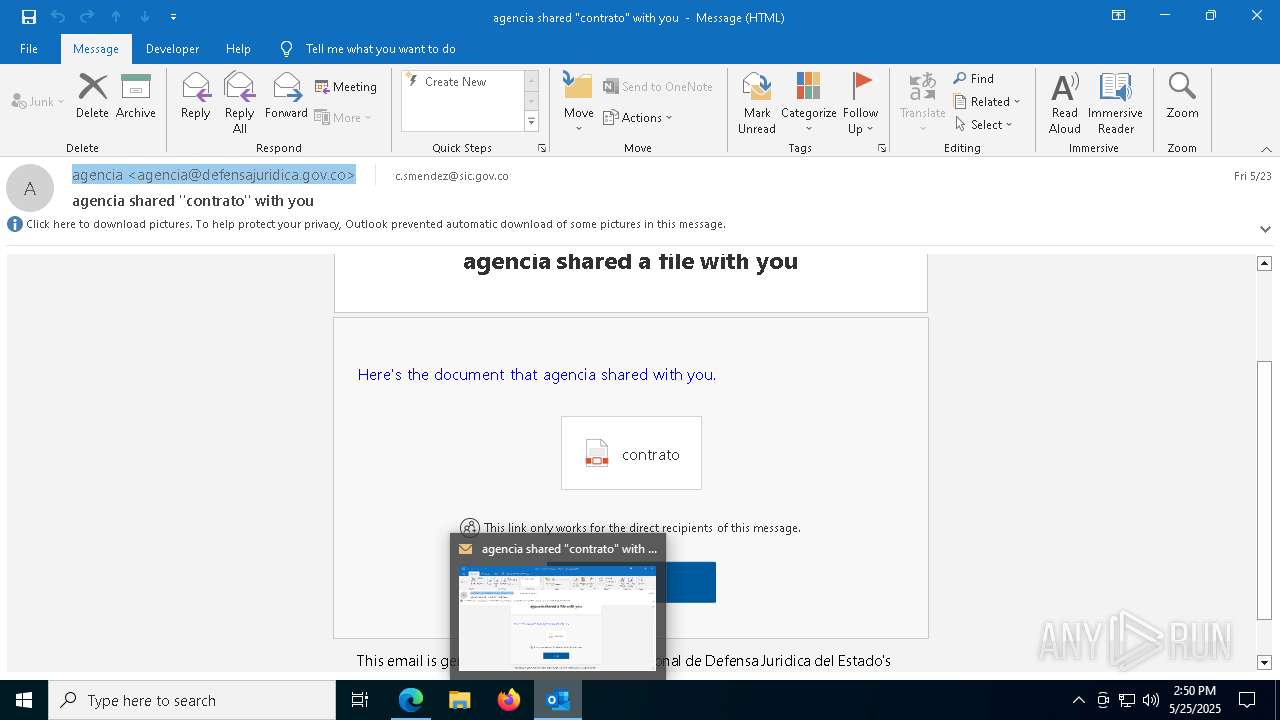The width and height of the screenshot is (1280, 720).
Task: Open the notification center
Action: point(1247,700)
